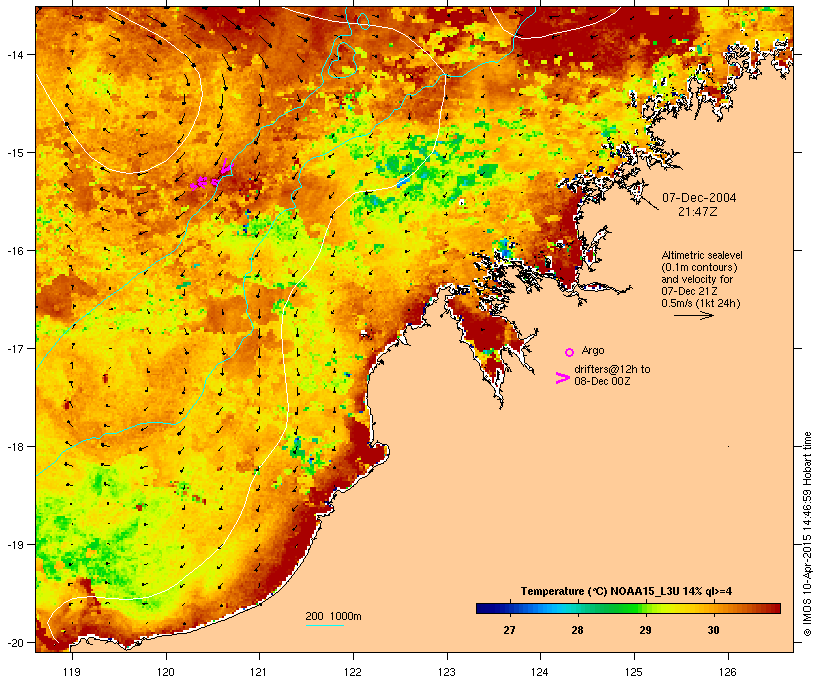Click latitude axis label '-20'

click(14, 642)
